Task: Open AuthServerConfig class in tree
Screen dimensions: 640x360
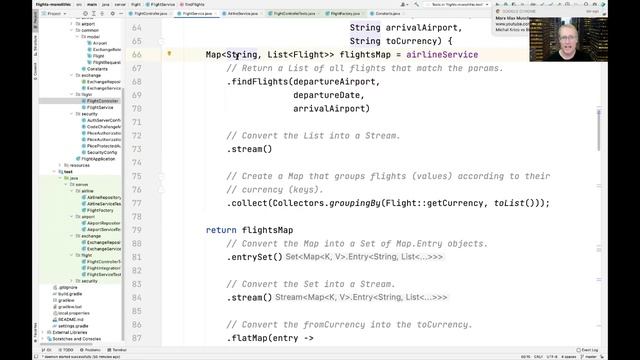Action: 101,120
